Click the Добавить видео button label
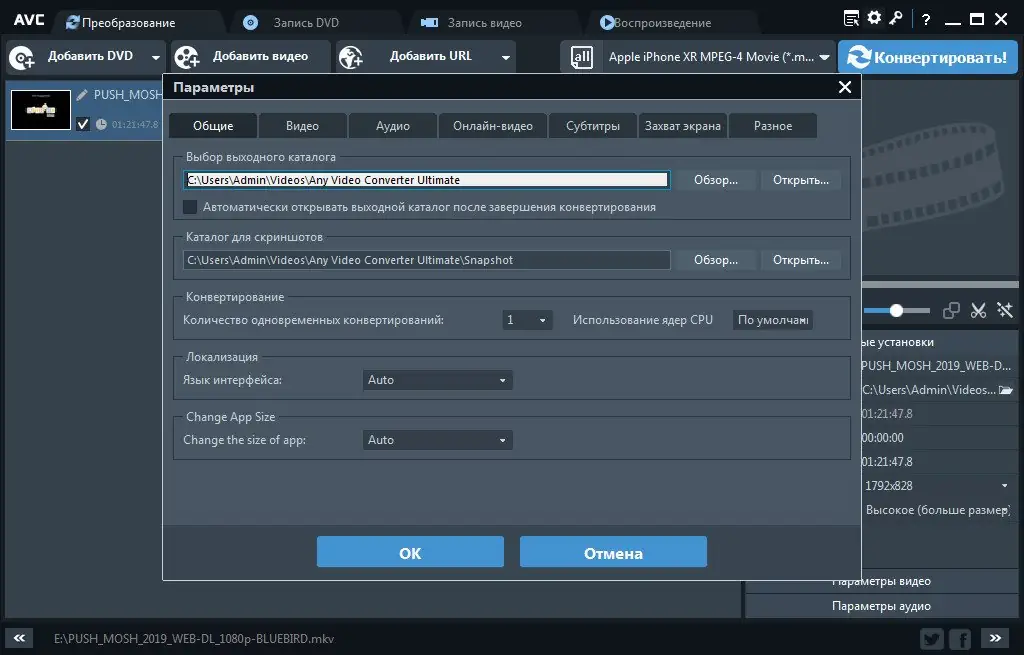Image resolution: width=1024 pixels, height=655 pixels. pos(261,56)
